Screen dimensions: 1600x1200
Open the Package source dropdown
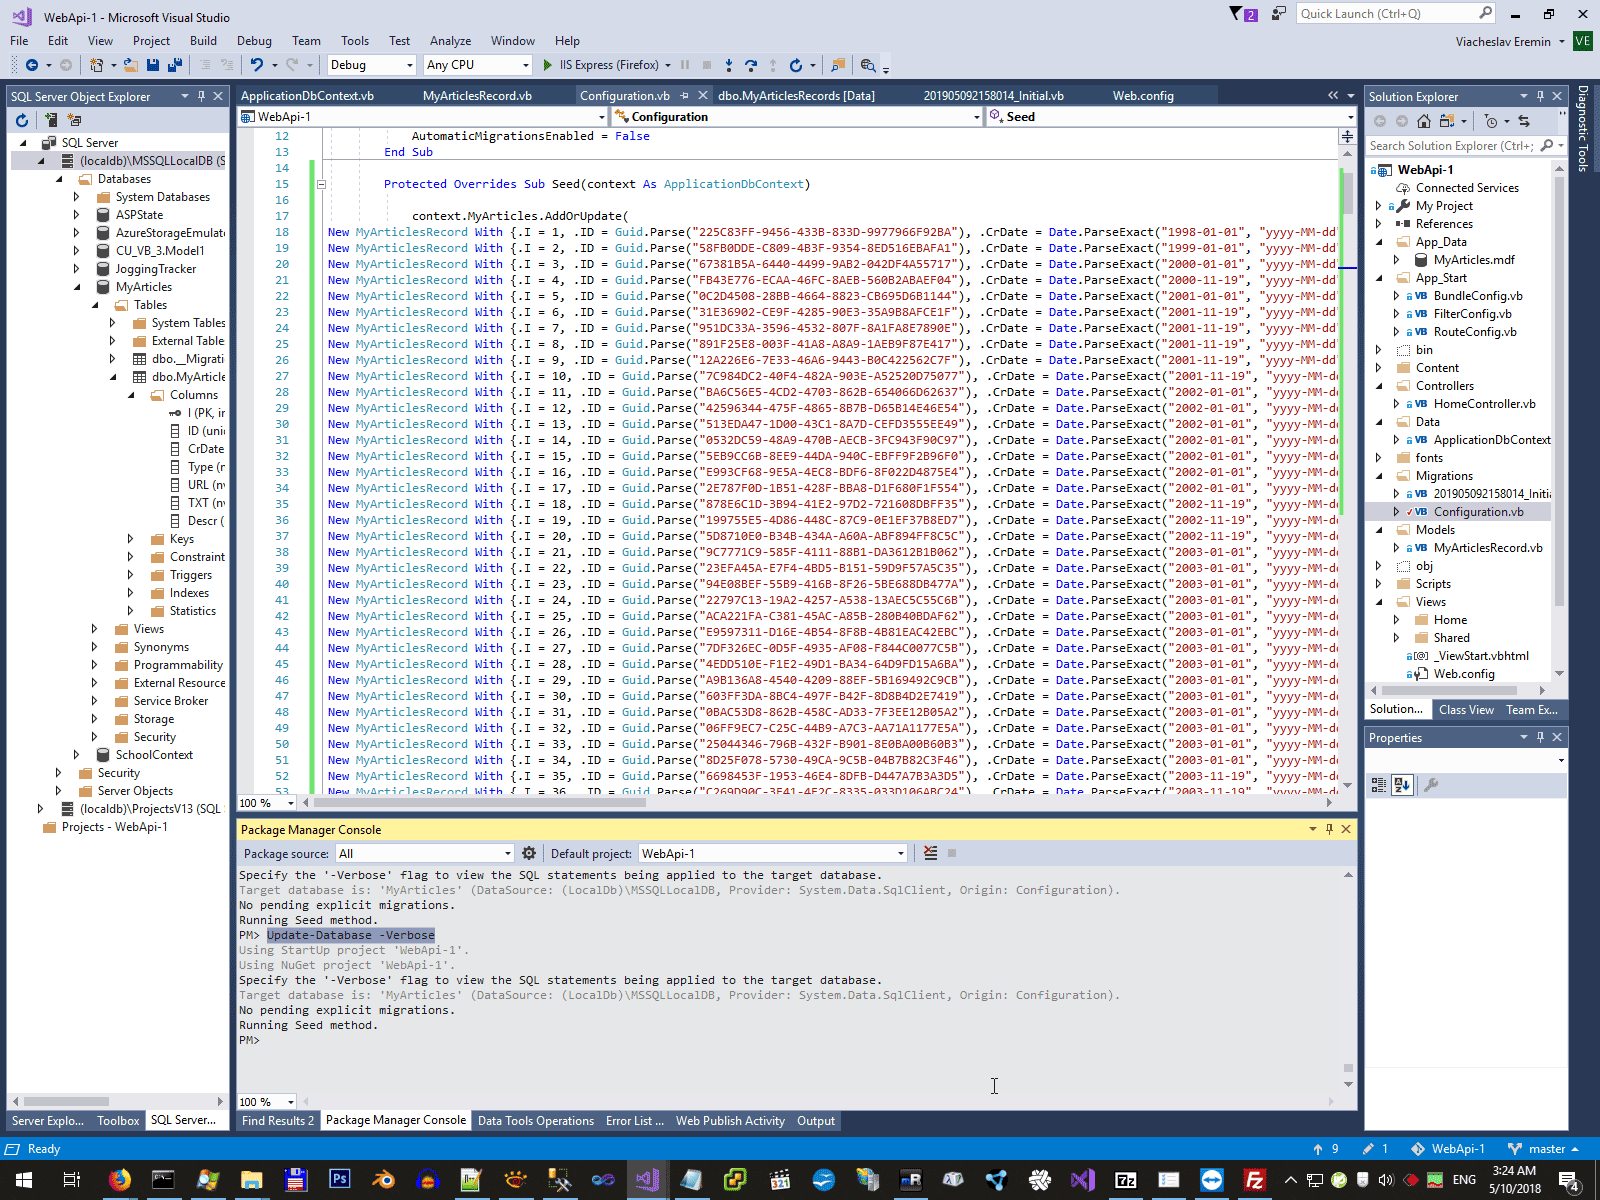click(425, 853)
